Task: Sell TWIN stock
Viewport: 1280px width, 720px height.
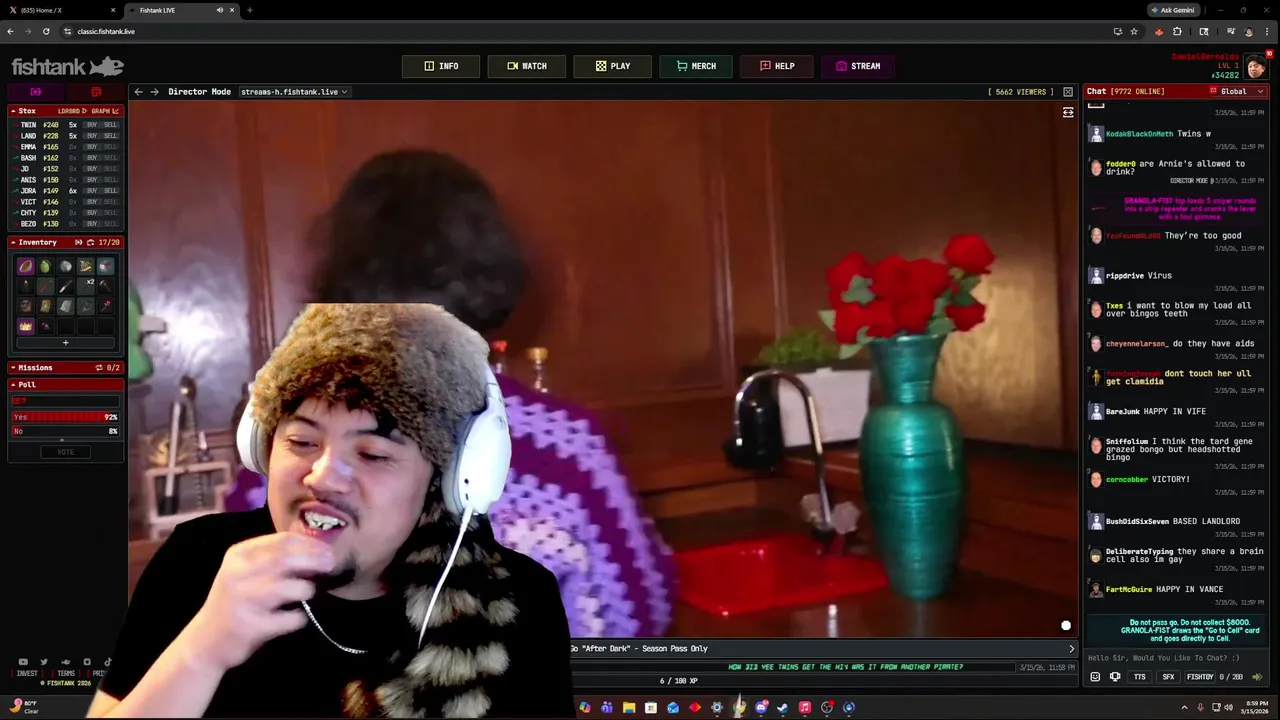Action: click(x=110, y=125)
